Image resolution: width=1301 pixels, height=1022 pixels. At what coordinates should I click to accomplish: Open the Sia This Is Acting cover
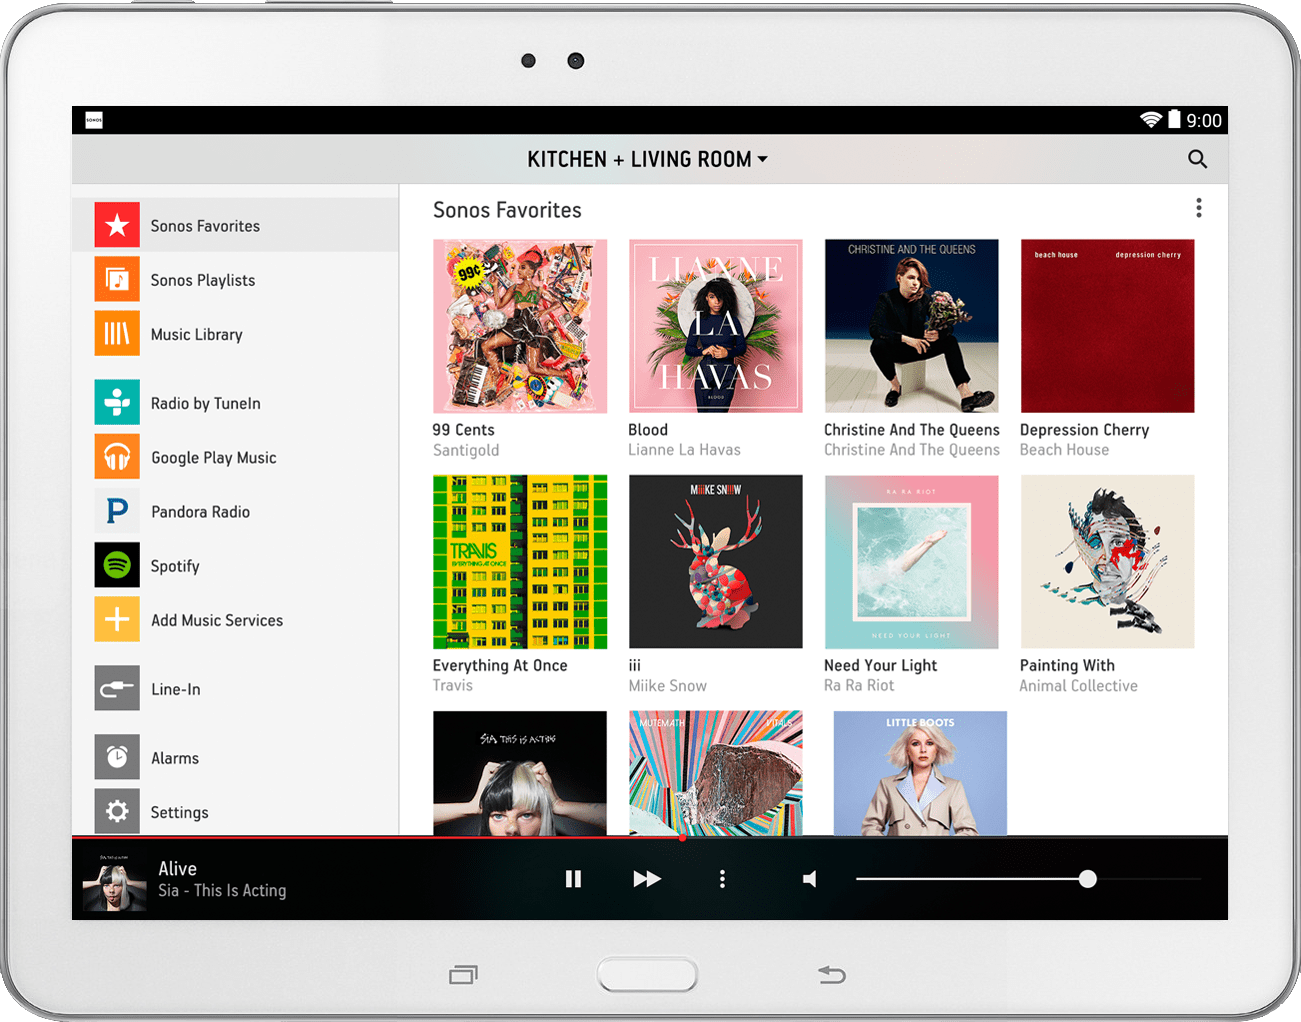520,773
